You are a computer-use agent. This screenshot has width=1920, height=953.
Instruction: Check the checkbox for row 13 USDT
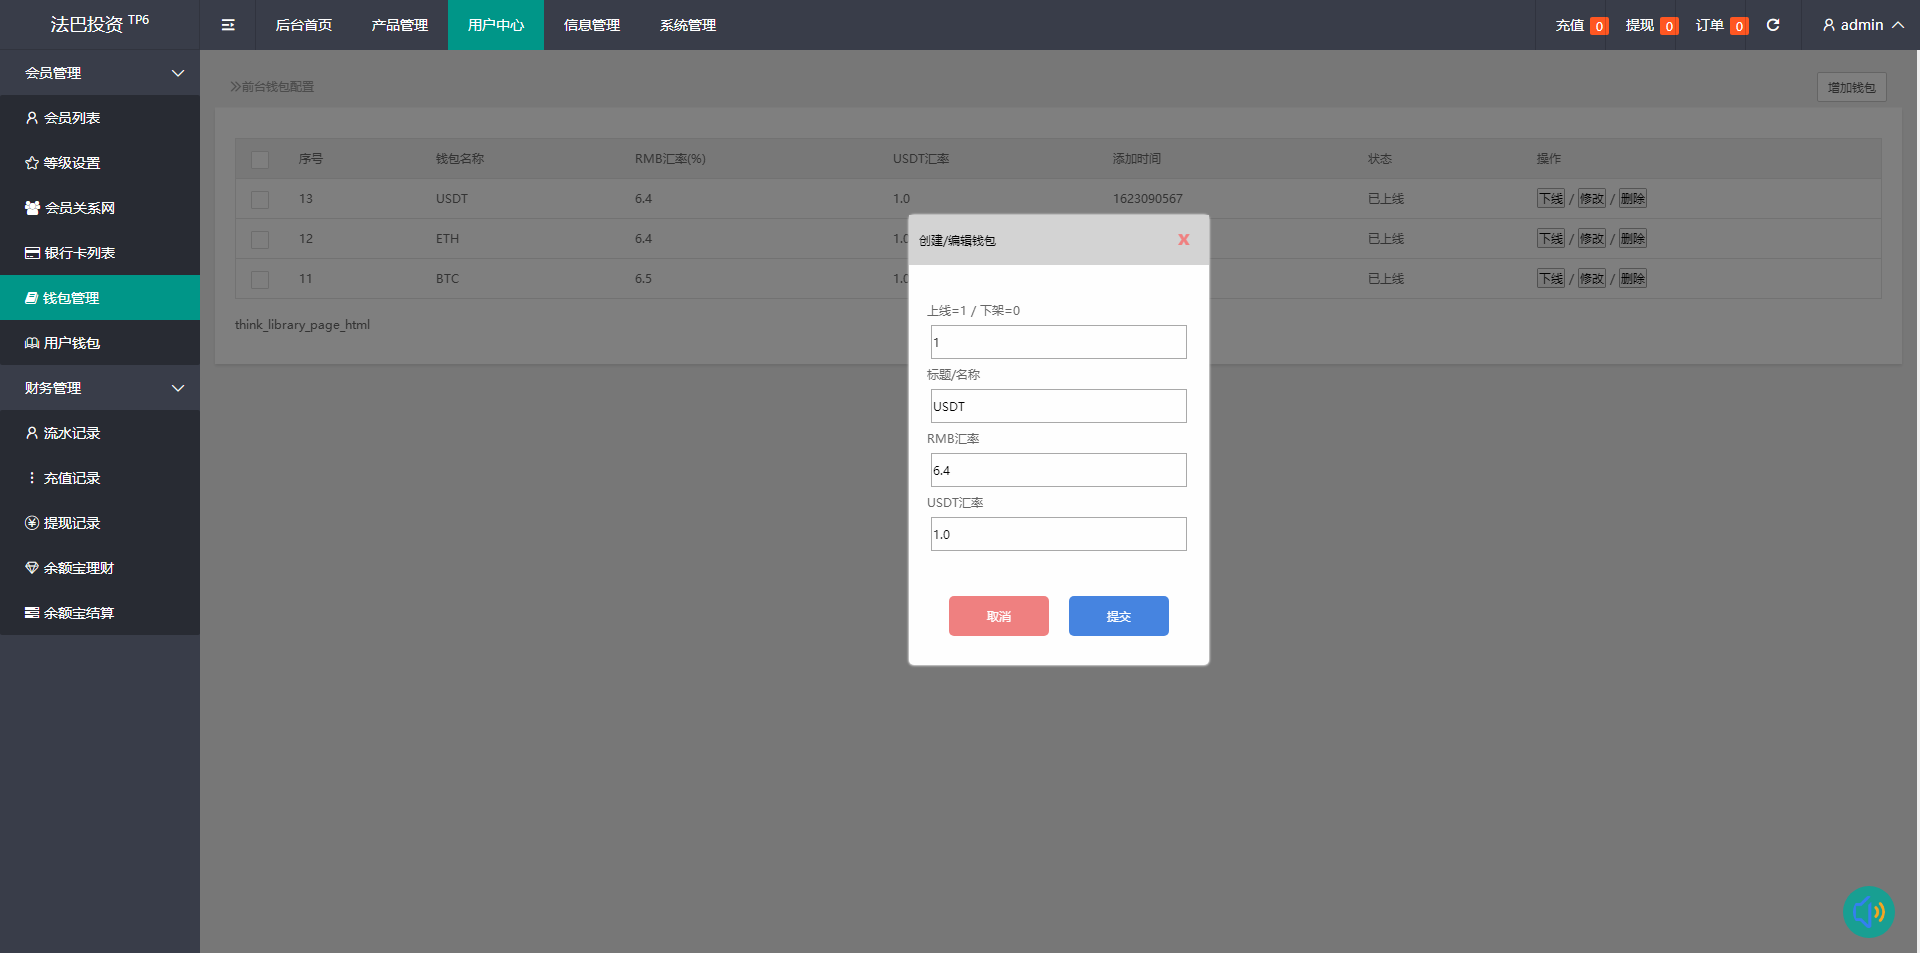click(260, 199)
